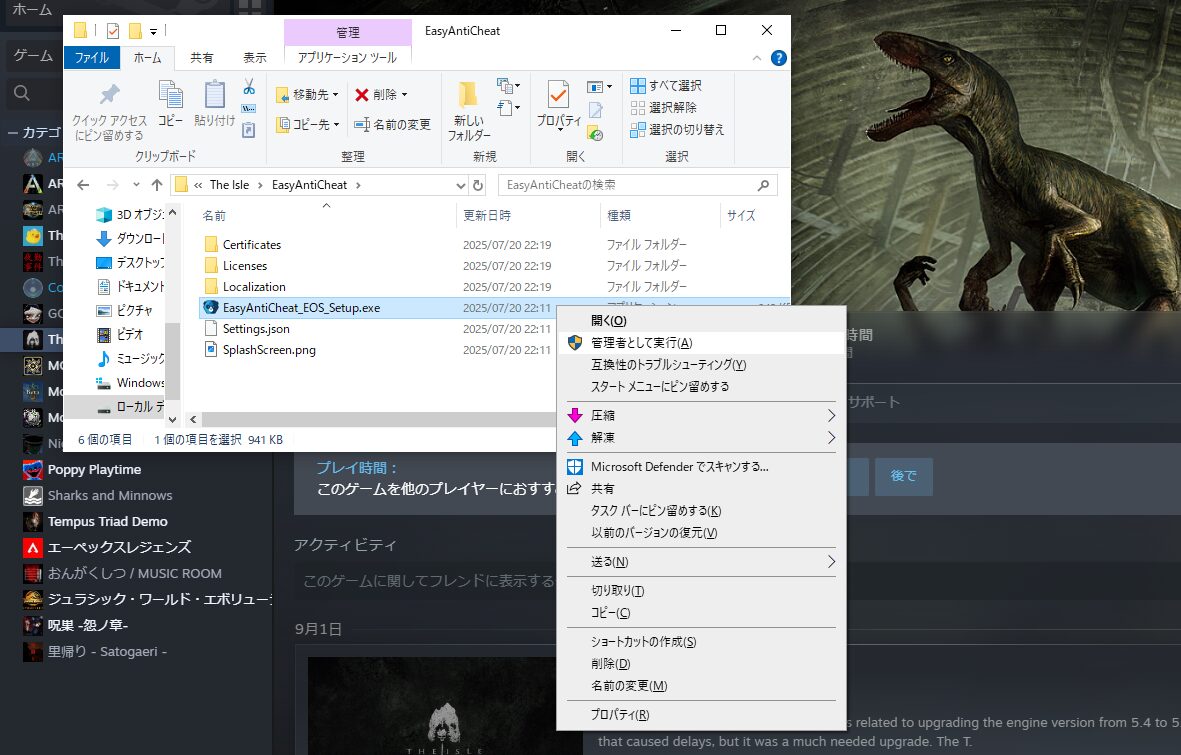Choose Pin to Taskbar (タスク バーにピン留めする)
The width and height of the screenshot is (1181, 755).
(x=700, y=511)
